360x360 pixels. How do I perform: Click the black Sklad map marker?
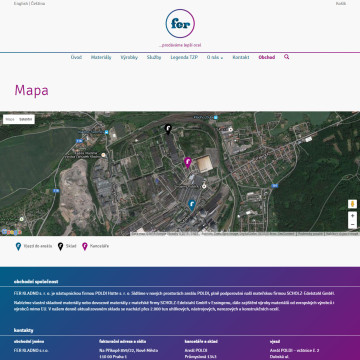168,129
